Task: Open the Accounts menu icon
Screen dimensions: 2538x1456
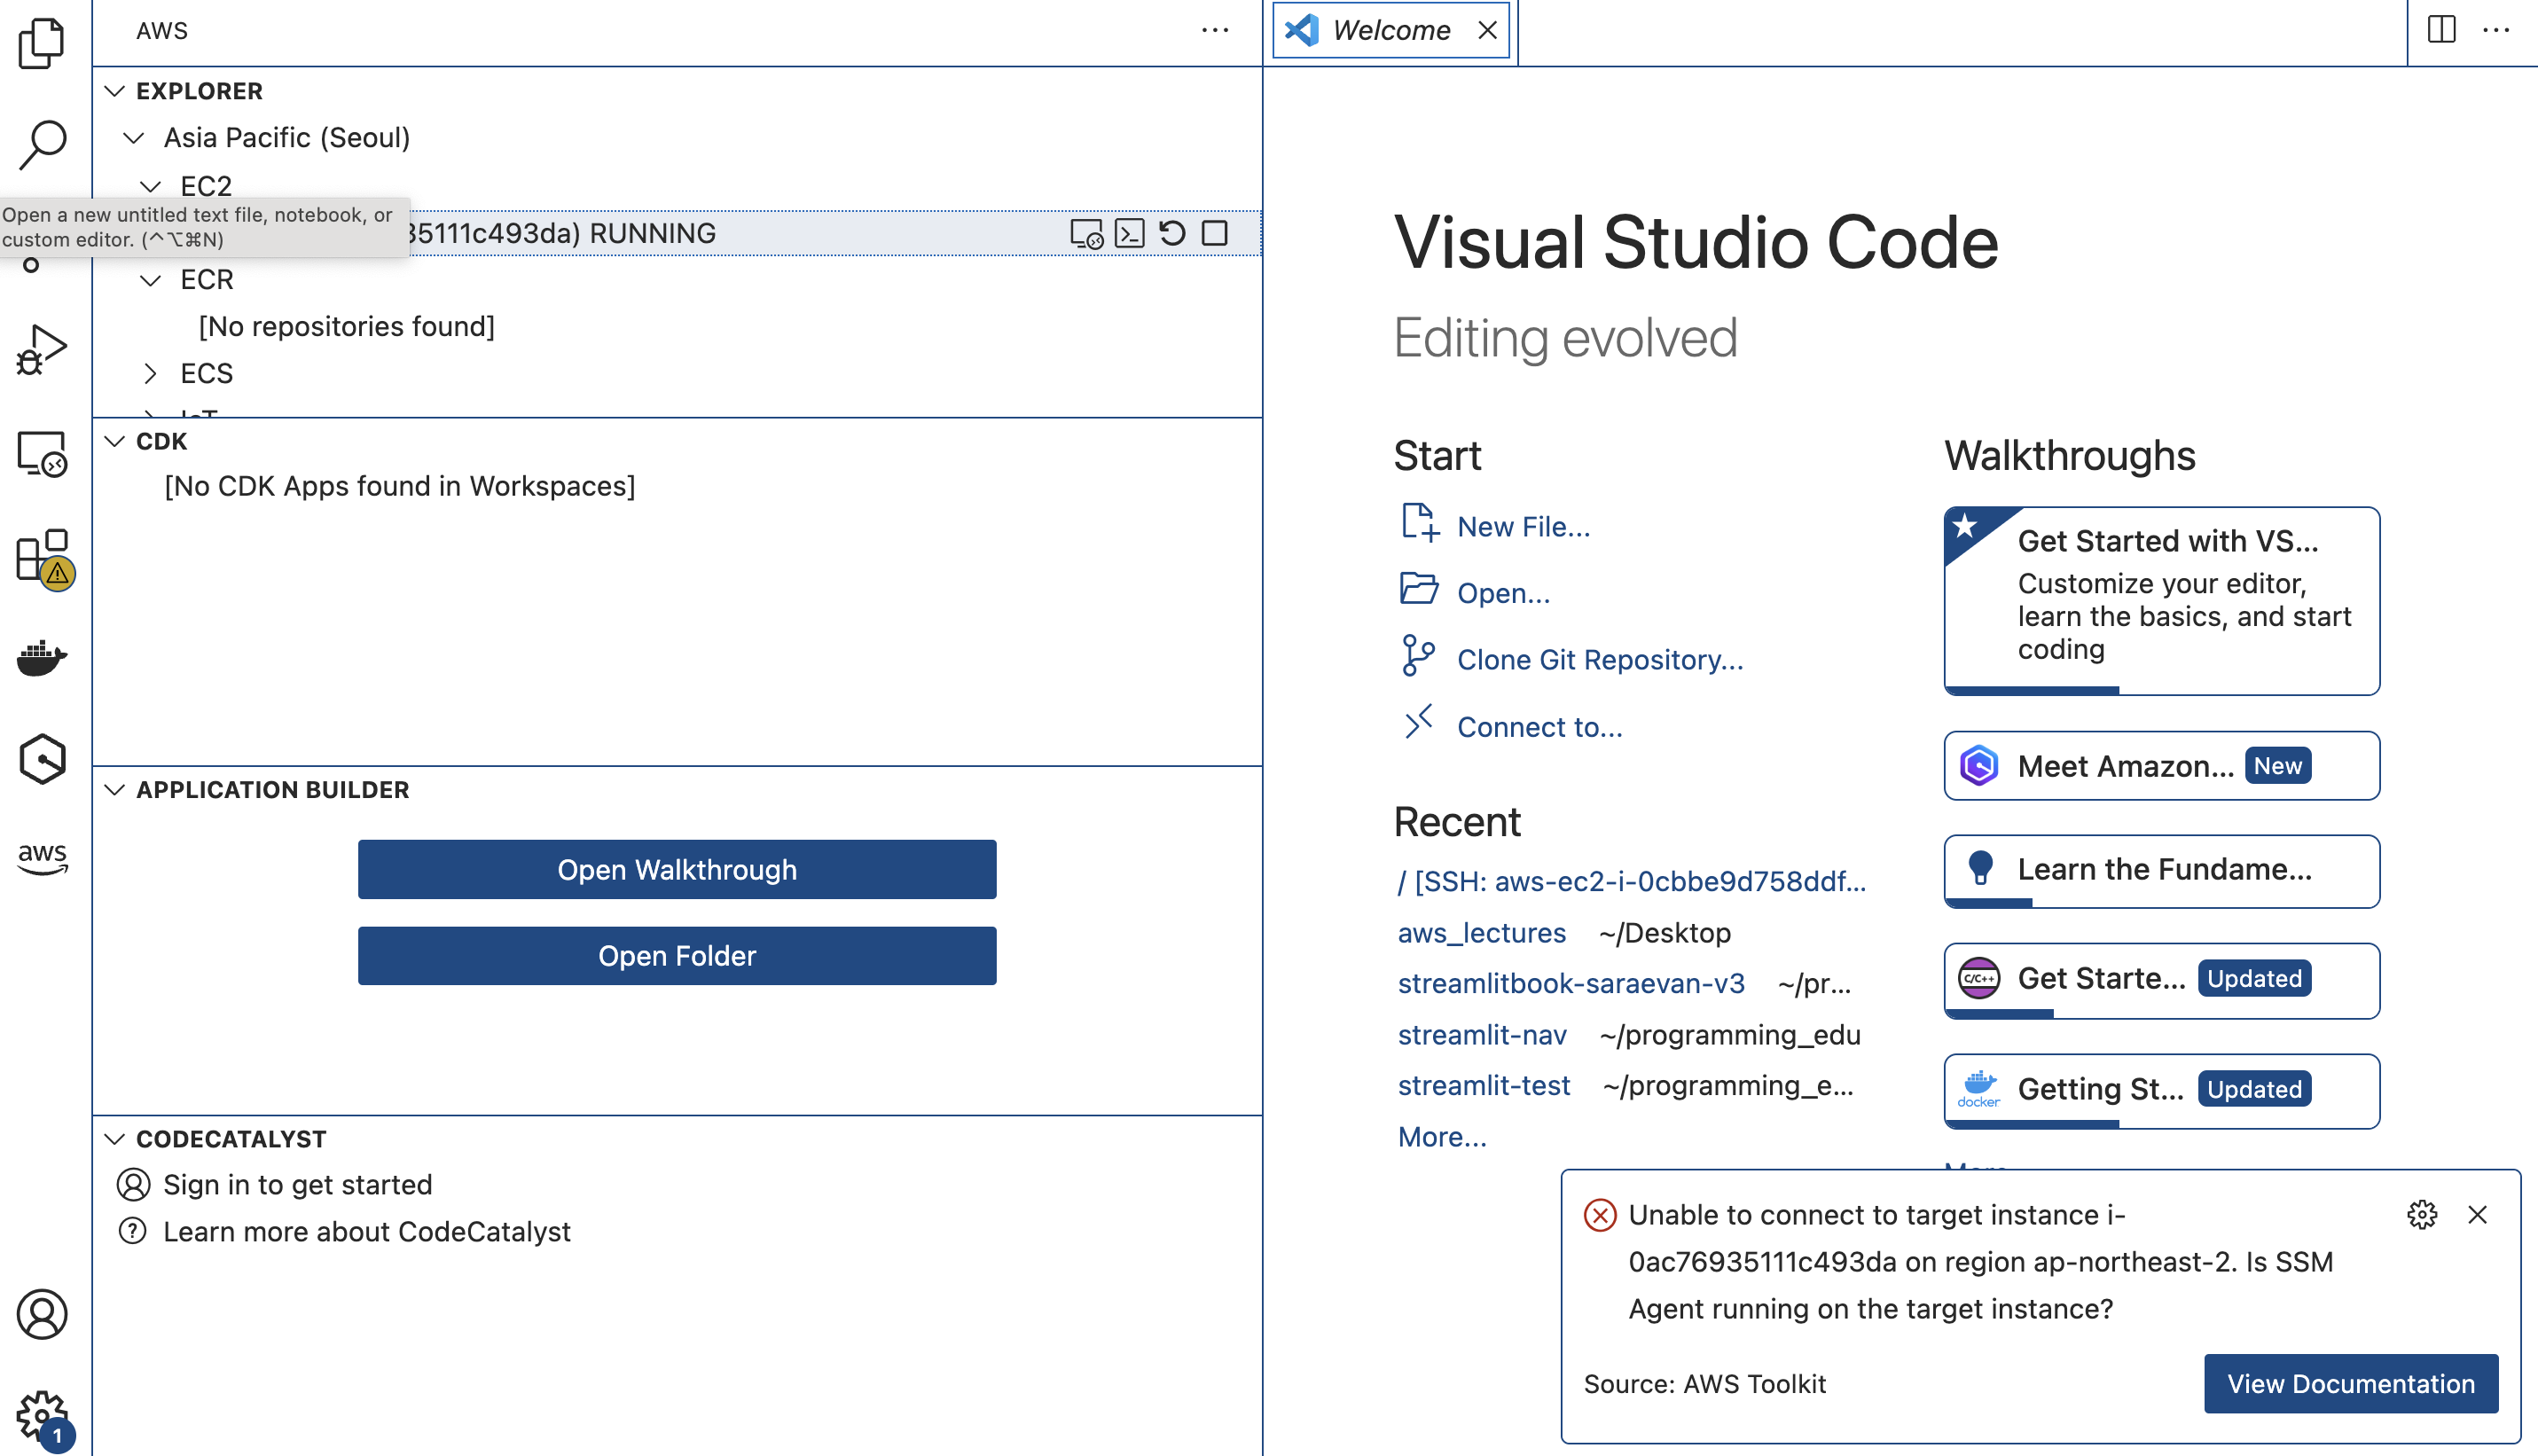Action: click(x=42, y=1313)
